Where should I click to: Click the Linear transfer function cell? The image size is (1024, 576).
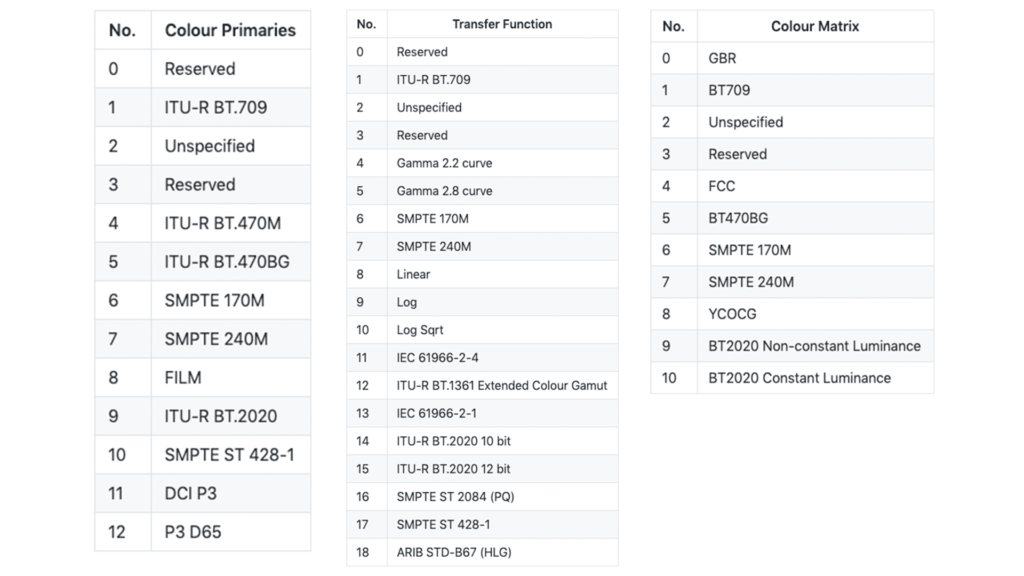tap(413, 274)
